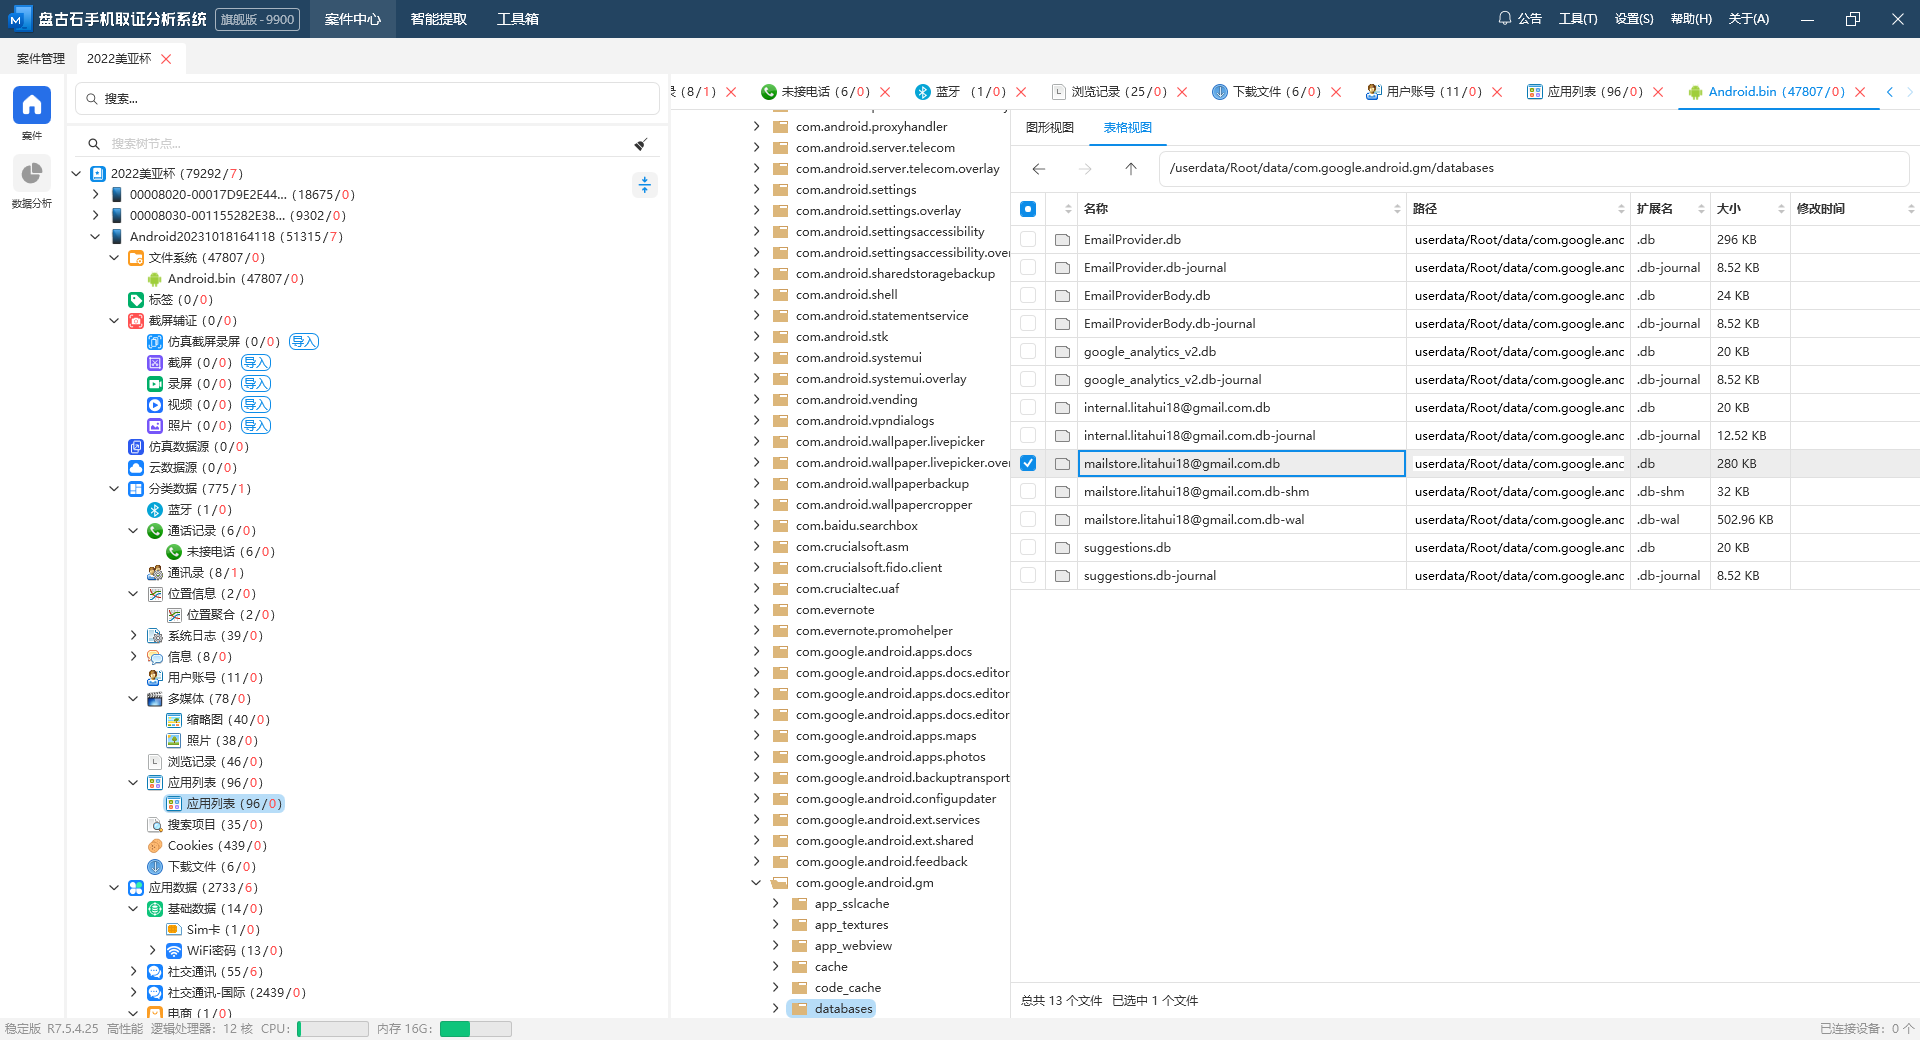The width and height of the screenshot is (1920, 1040).
Task: Open the 案件 home icon in sidebar
Action: point(31,105)
